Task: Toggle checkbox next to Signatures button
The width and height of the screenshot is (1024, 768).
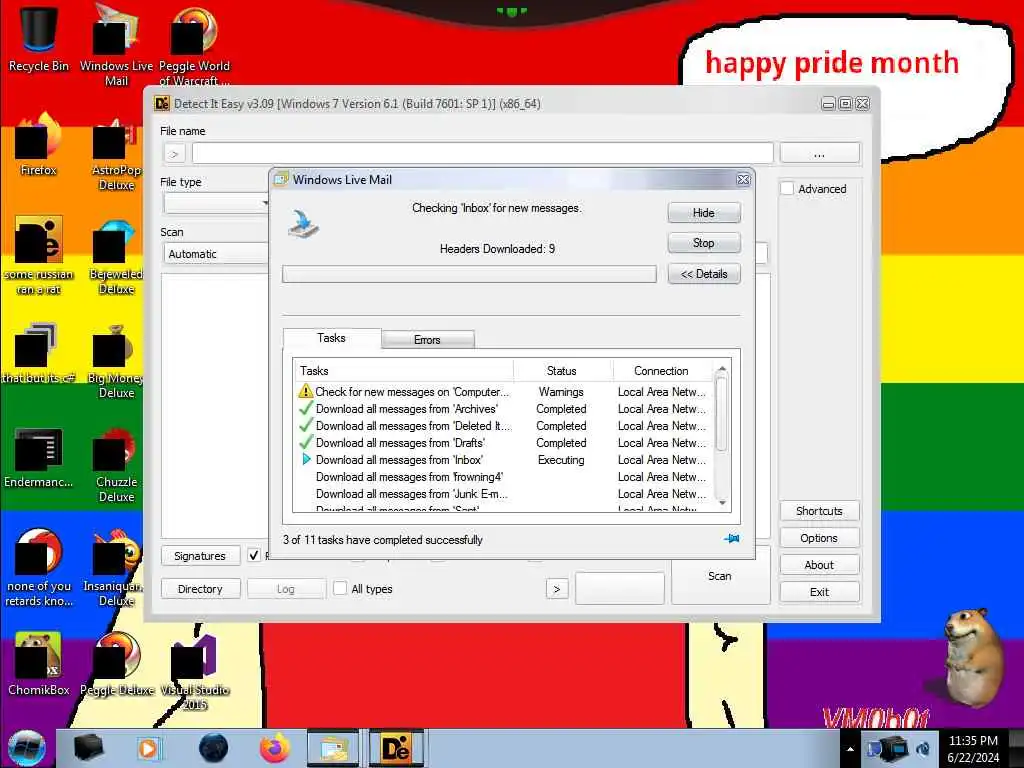Action: tap(253, 555)
